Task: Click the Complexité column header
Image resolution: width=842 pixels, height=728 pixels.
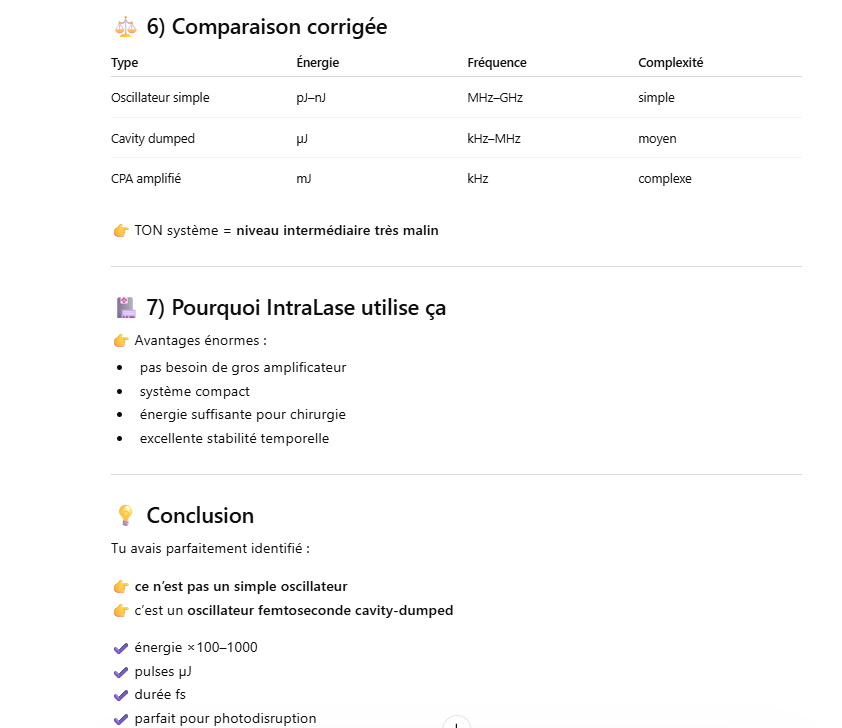Action: coord(670,63)
